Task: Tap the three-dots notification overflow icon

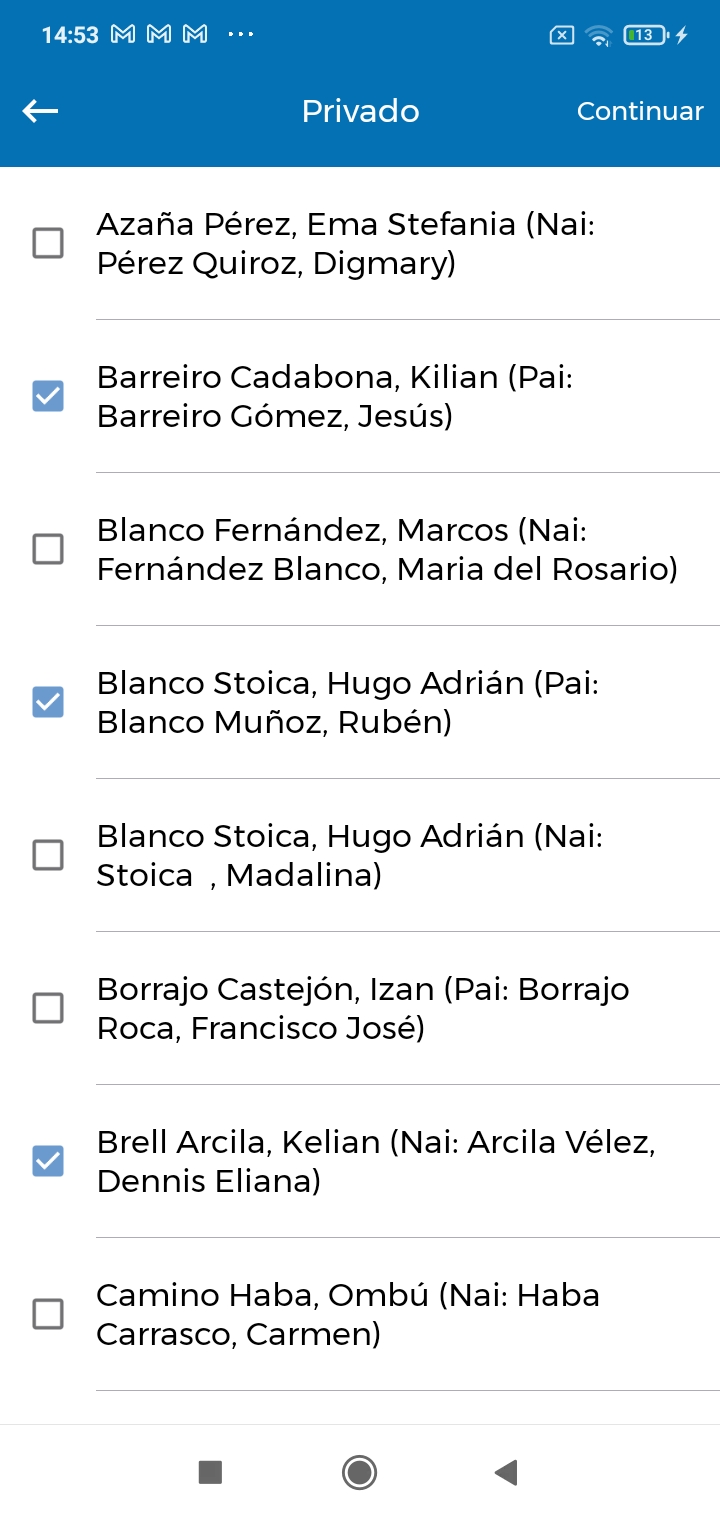Action: point(241,34)
